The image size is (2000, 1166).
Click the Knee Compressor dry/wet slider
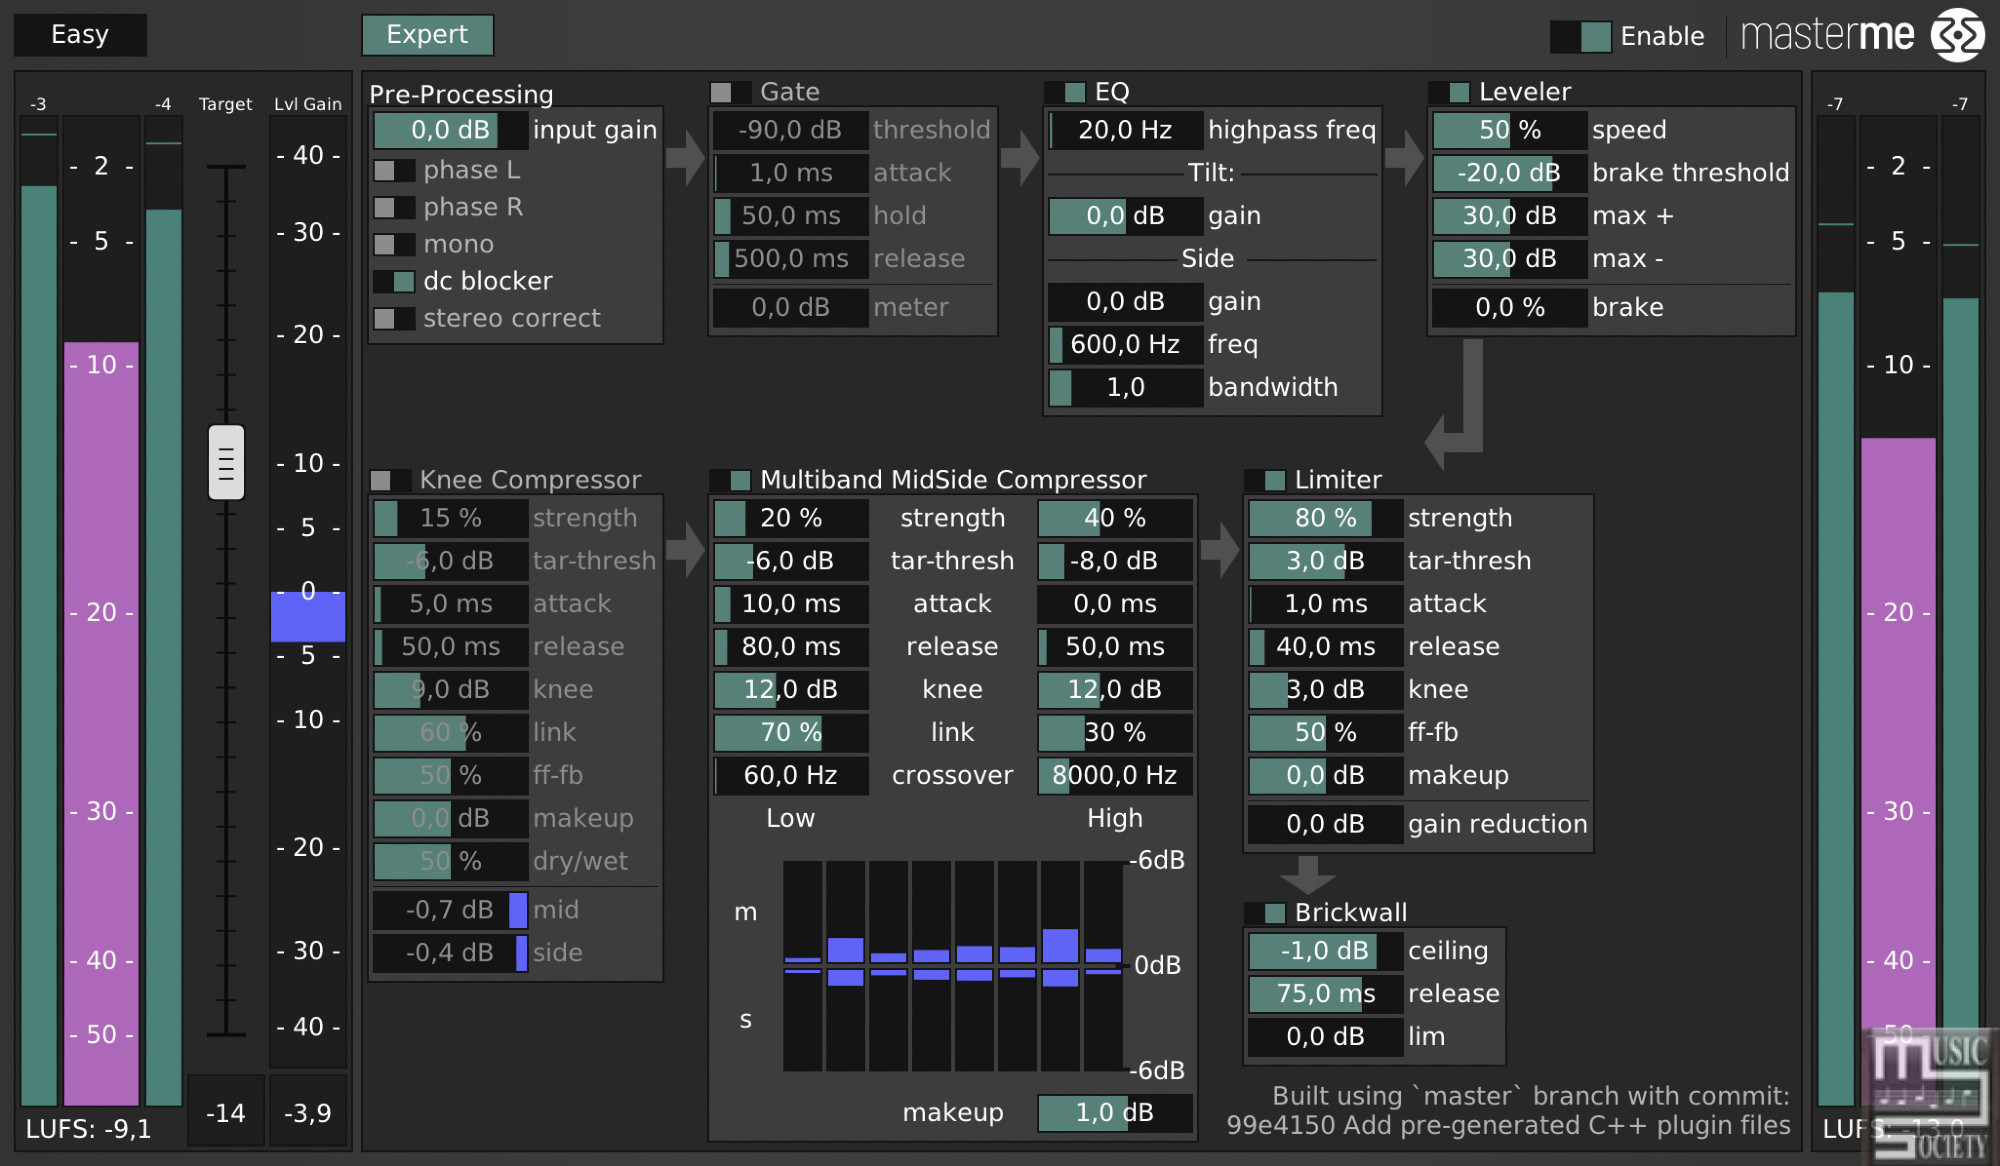(x=450, y=862)
